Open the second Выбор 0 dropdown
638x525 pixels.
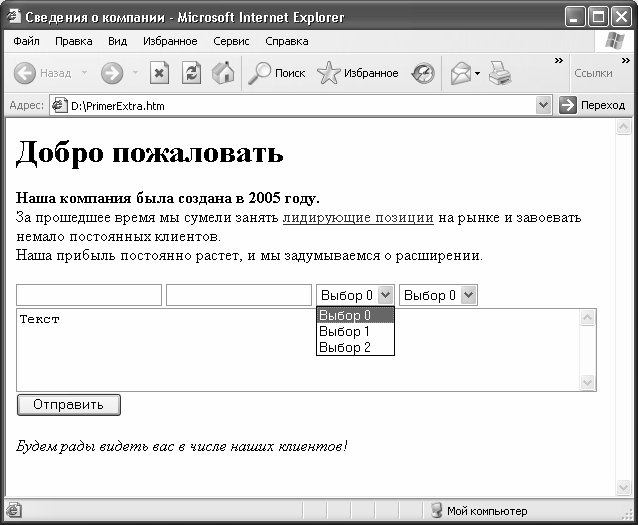click(438, 295)
